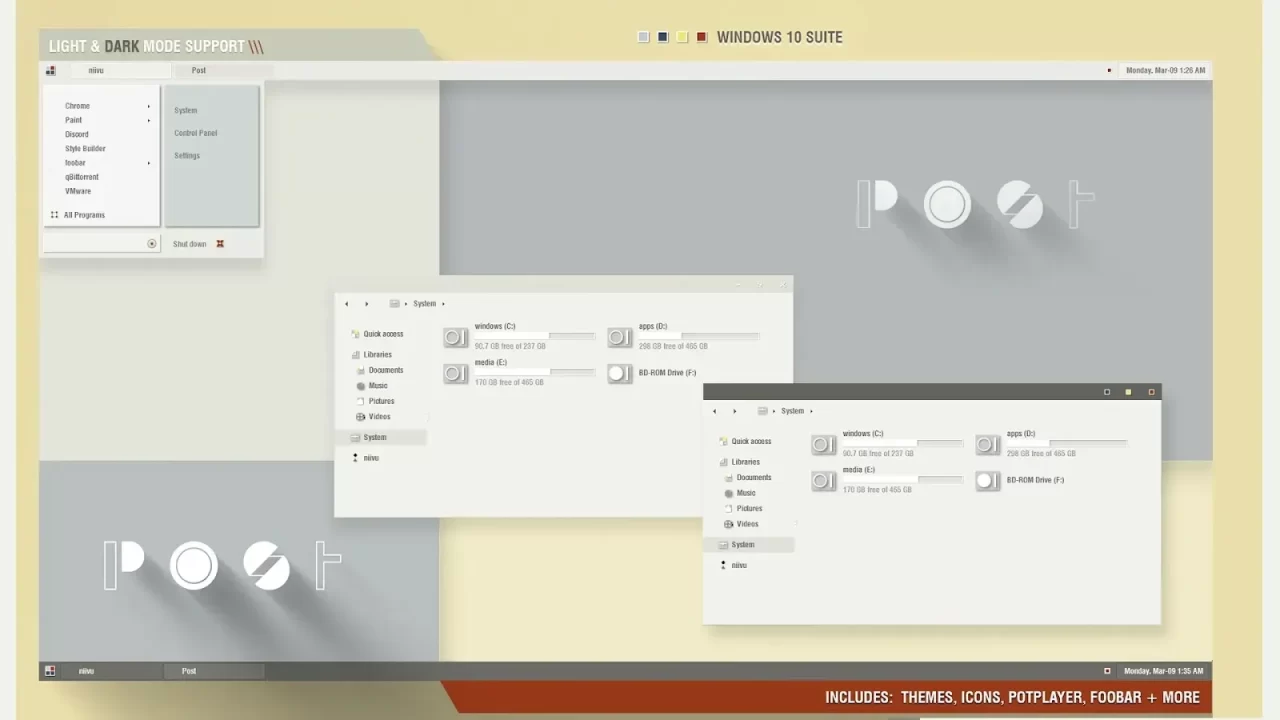Click the start menu search field
The height and width of the screenshot is (720, 1280).
(x=101, y=244)
